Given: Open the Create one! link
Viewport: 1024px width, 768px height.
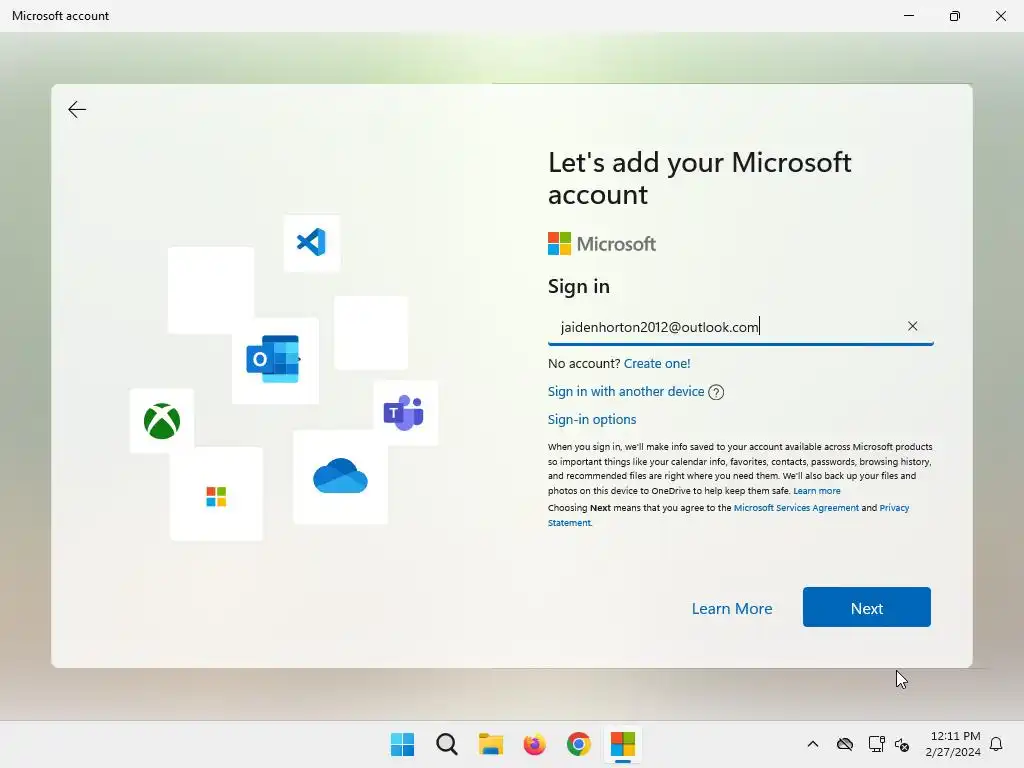Looking at the screenshot, I should (x=656, y=363).
